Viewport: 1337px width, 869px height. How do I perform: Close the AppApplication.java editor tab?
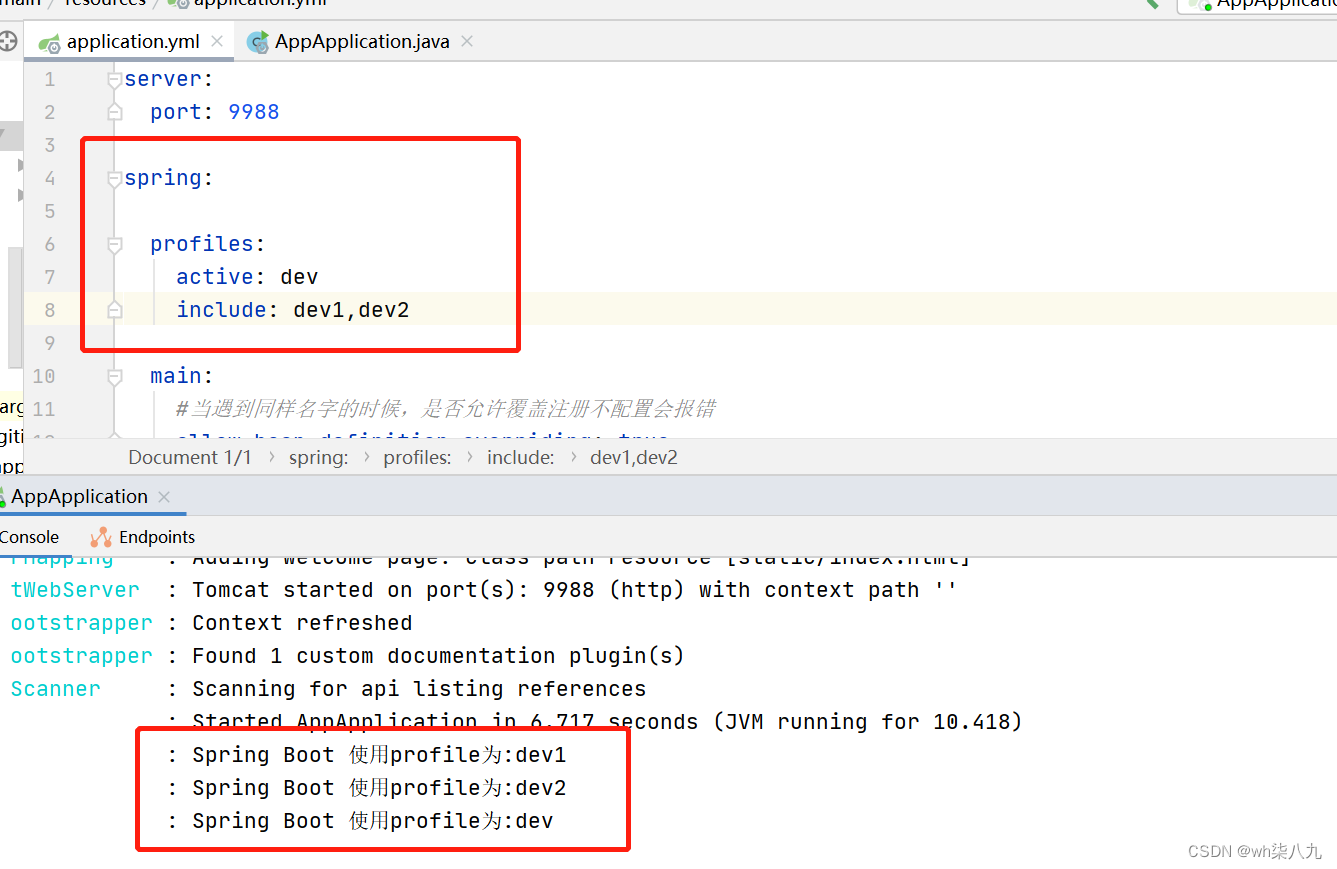click(467, 42)
